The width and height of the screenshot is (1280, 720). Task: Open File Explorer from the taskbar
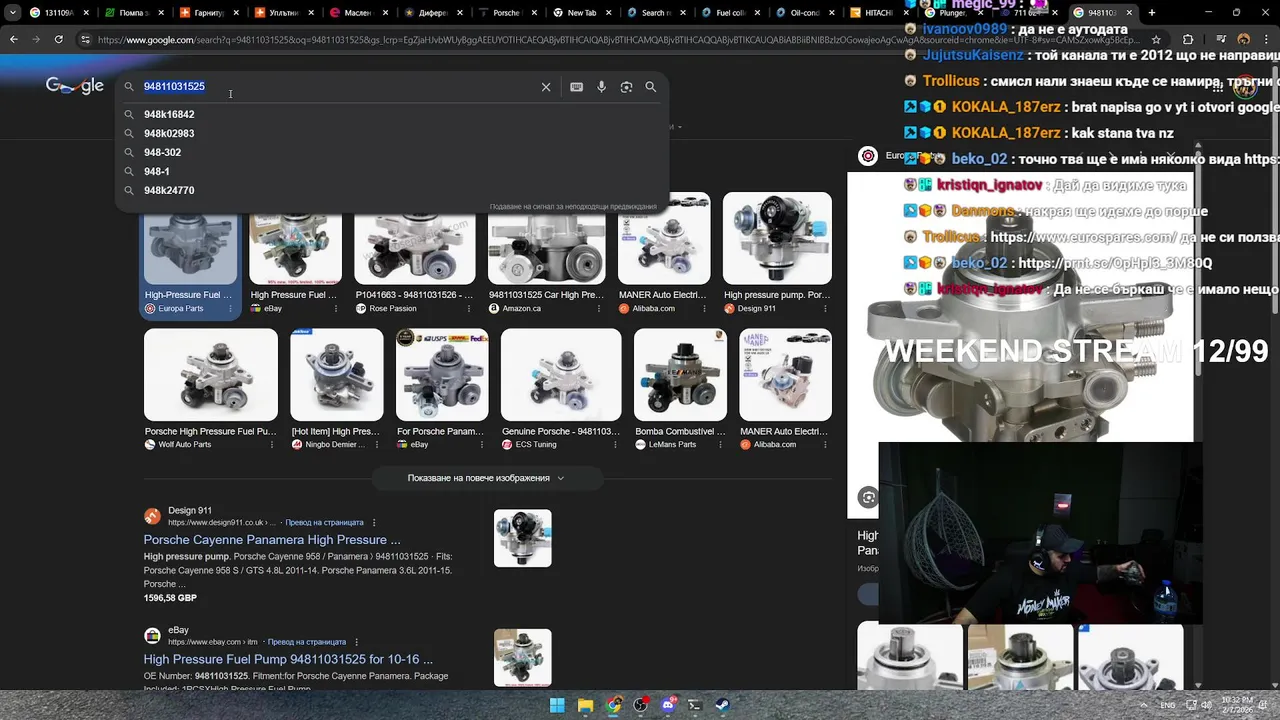click(586, 705)
